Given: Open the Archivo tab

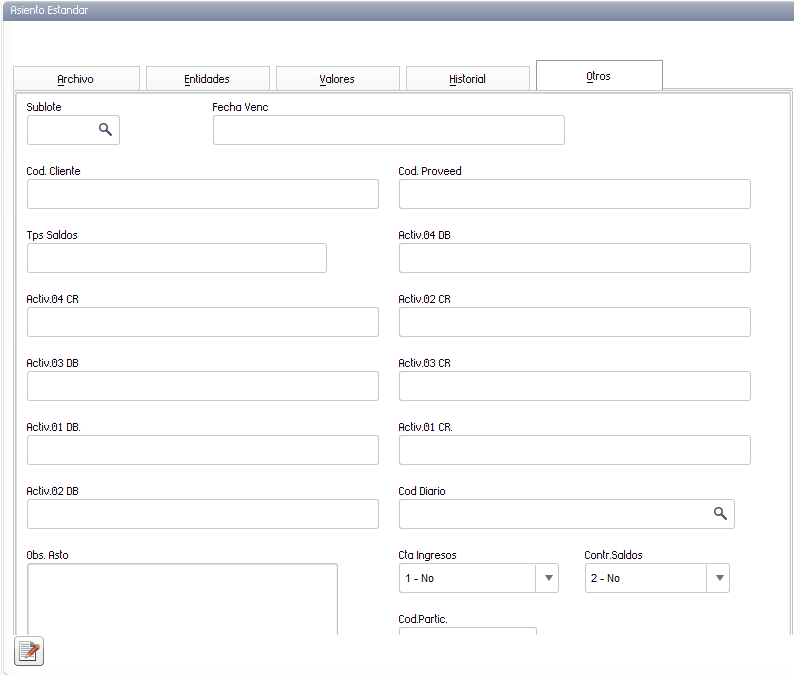Looking at the screenshot, I should coord(76,79).
